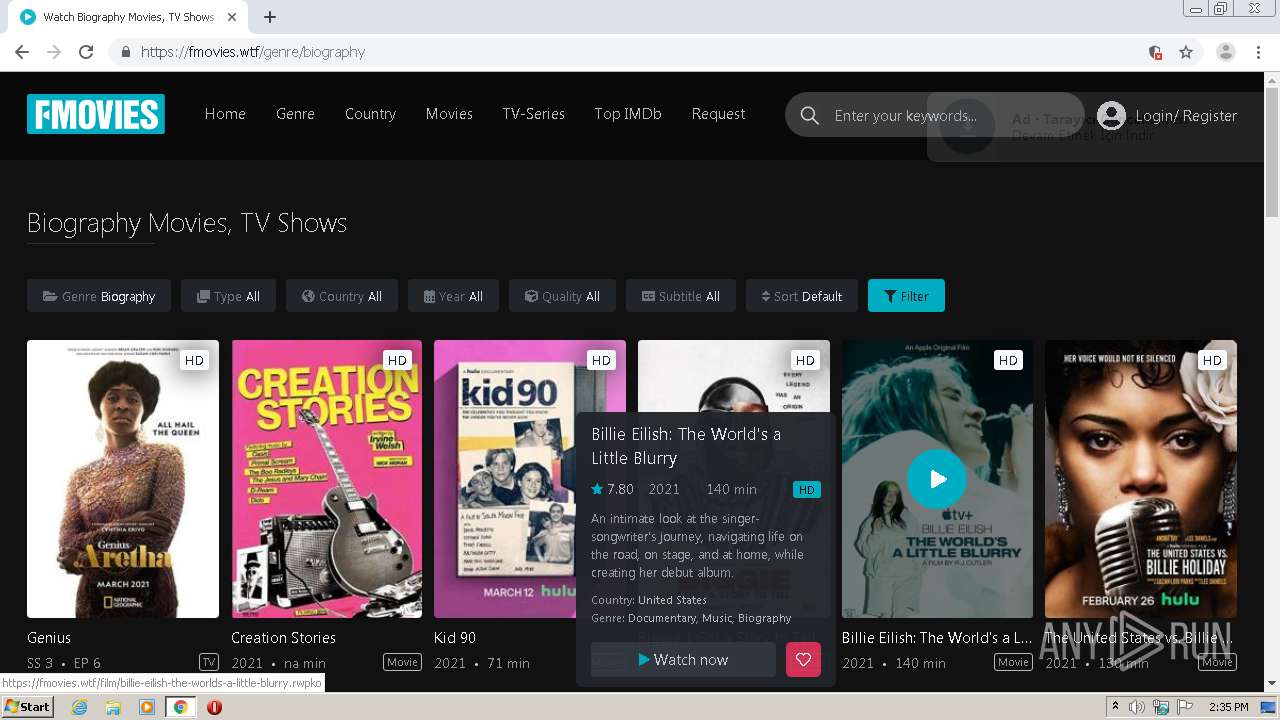Click Music genre link in popup
This screenshot has width=1280, height=720.
pyautogui.click(x=717, y=618)
